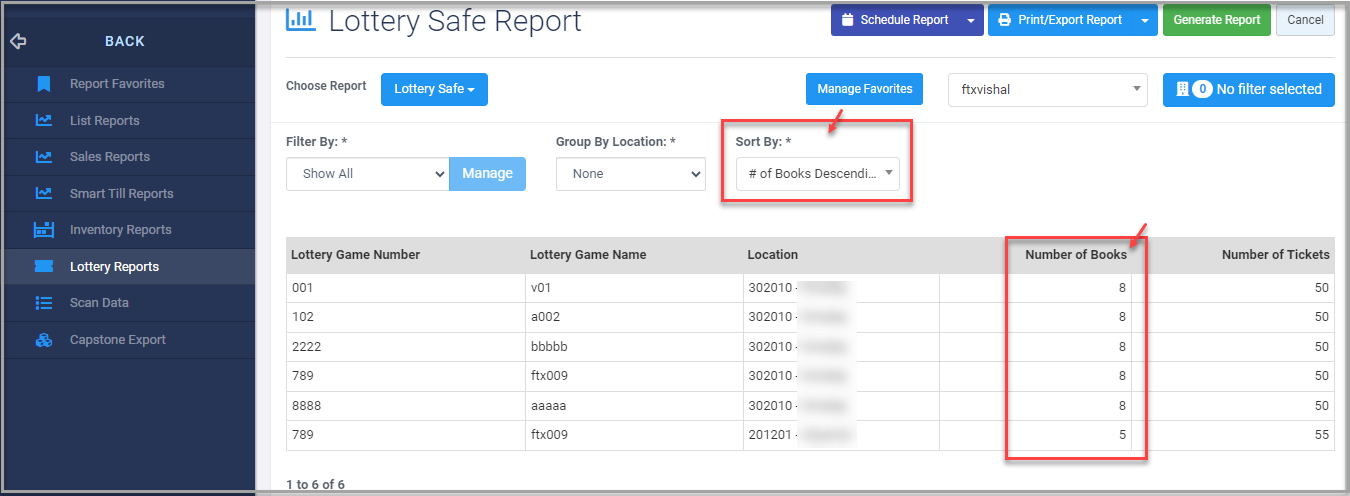Click the No filter selected button
1350x496 pixels.
[x=1248, y=89]
